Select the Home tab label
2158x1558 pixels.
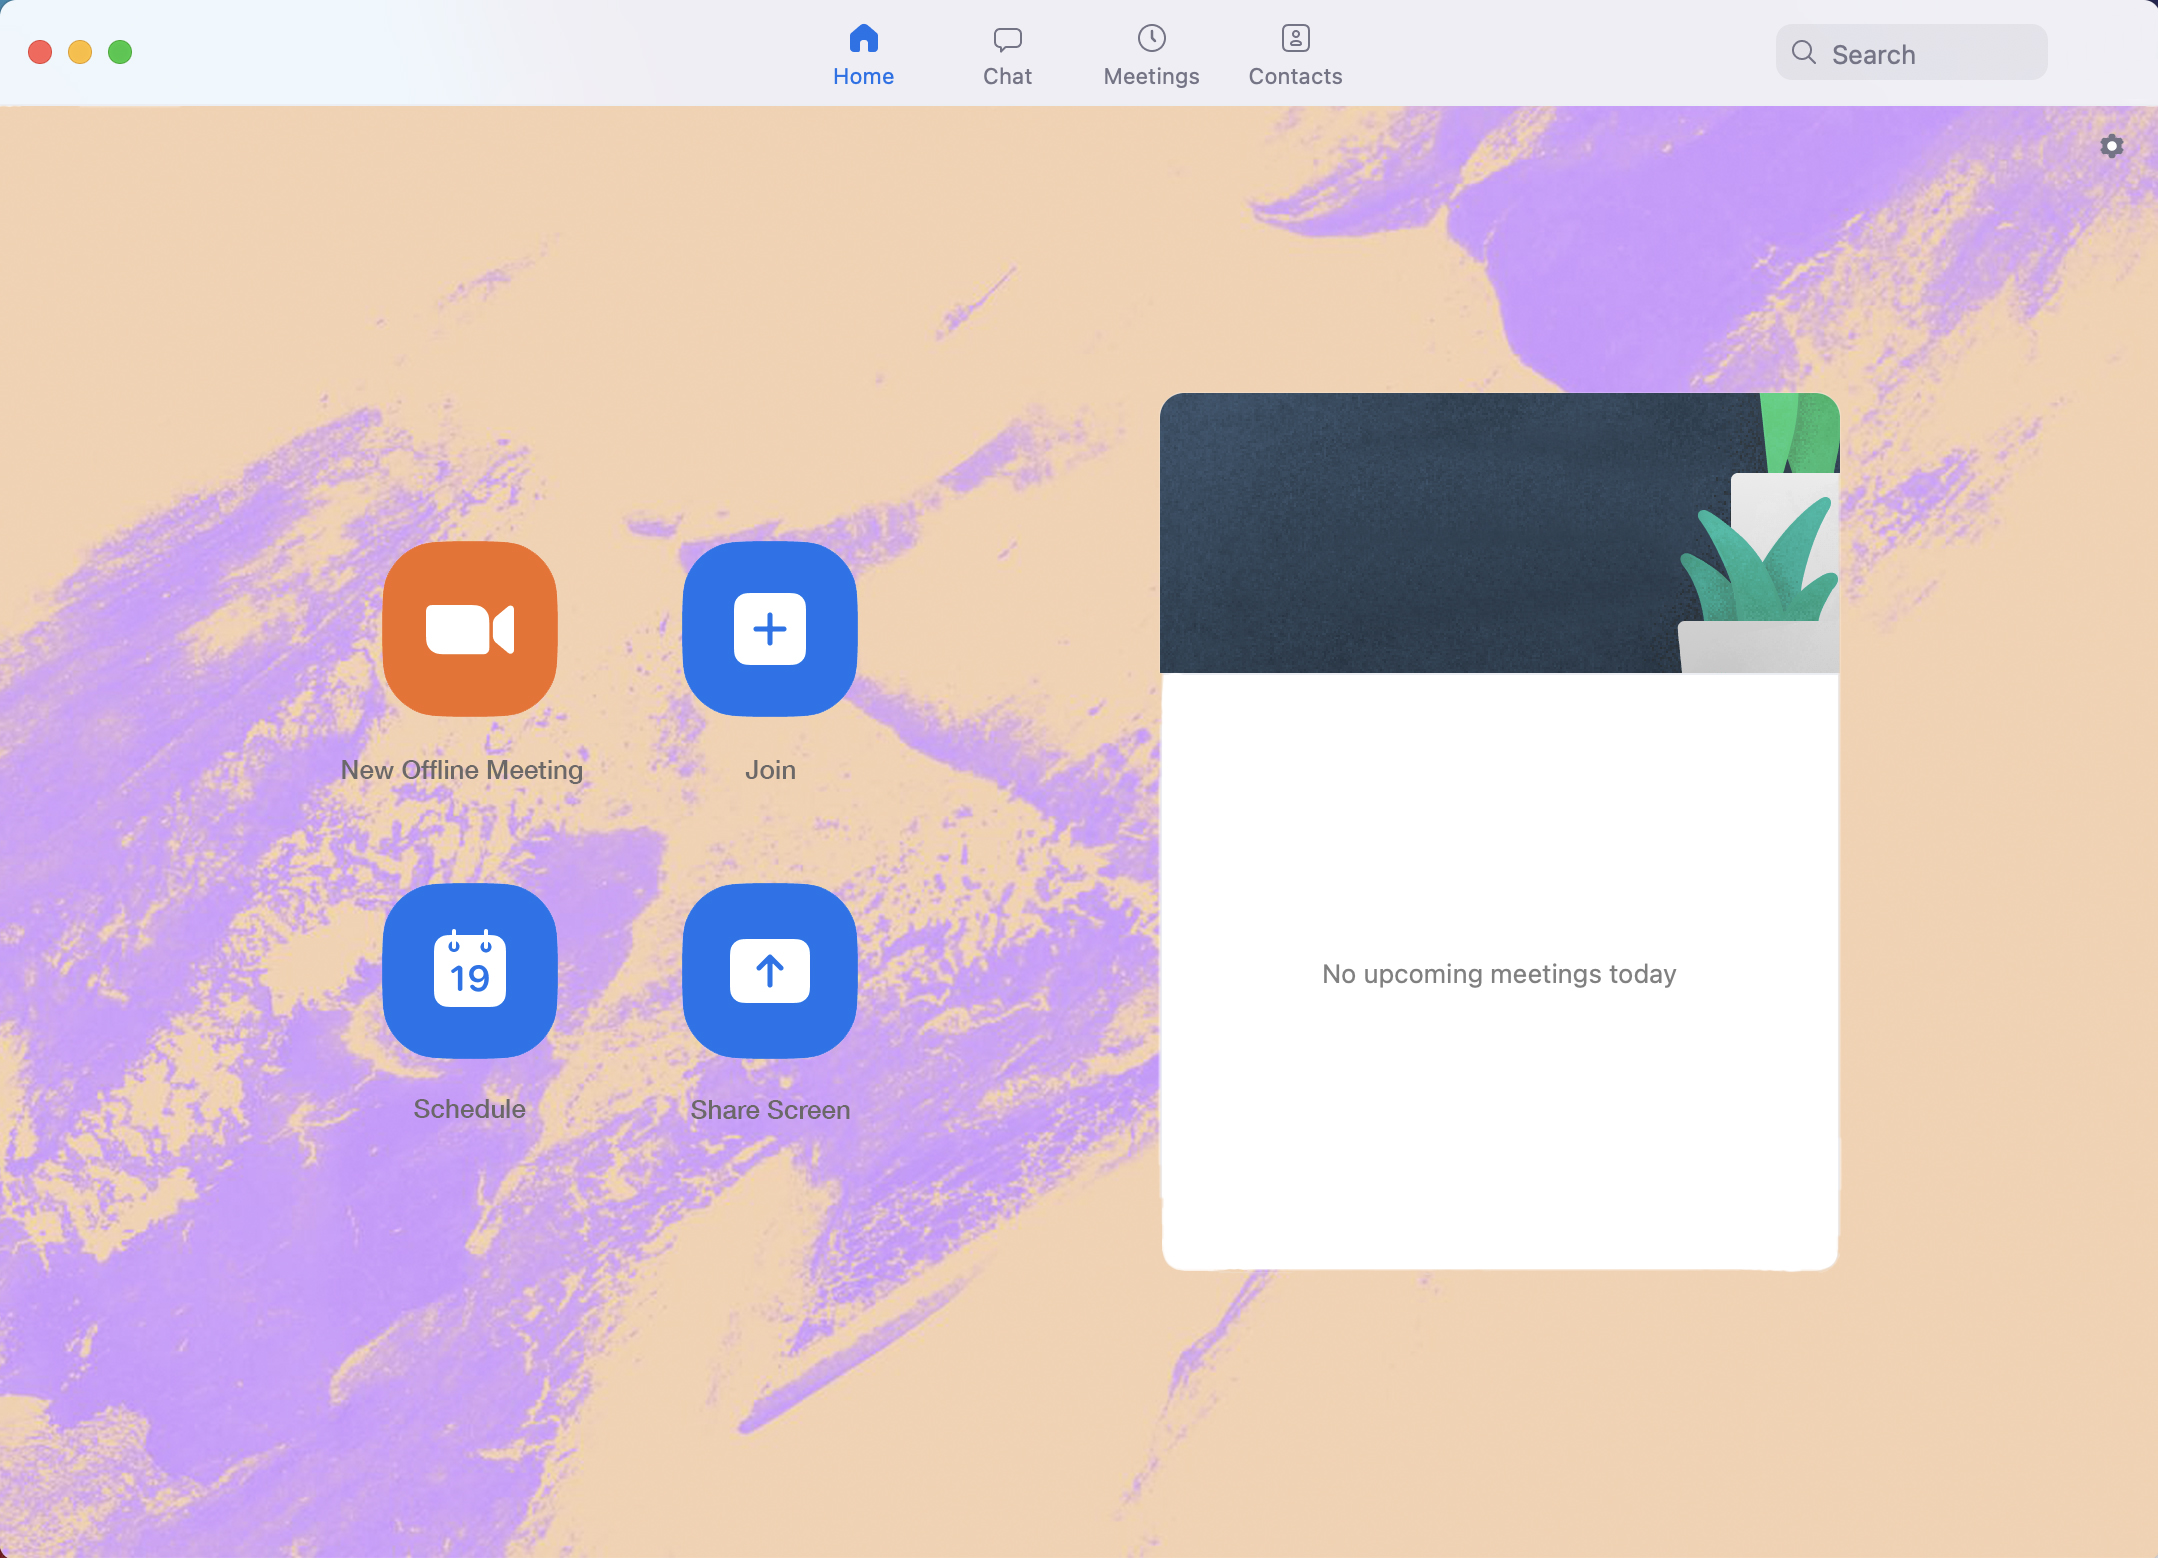[863, 77]
